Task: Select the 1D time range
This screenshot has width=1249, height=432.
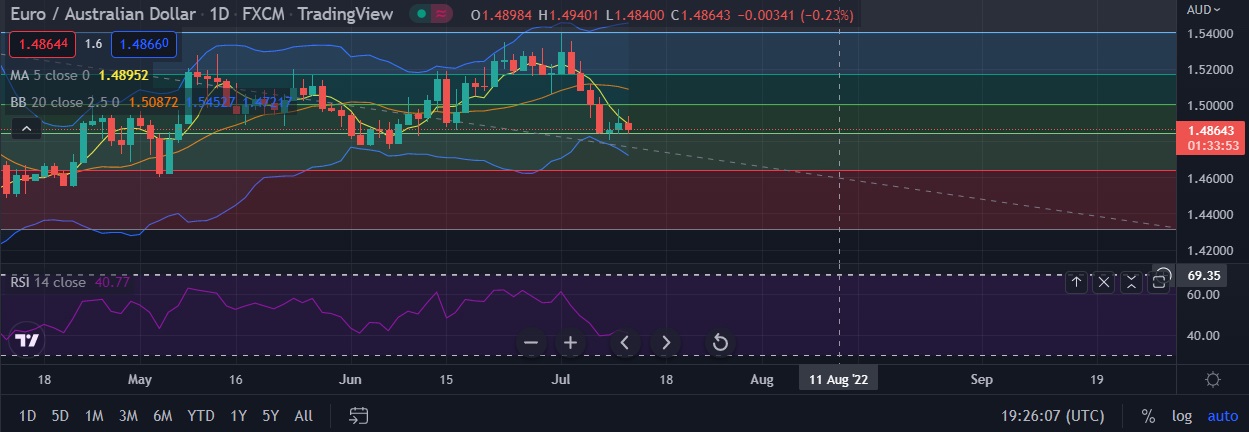Action: (x=28, y=416)
